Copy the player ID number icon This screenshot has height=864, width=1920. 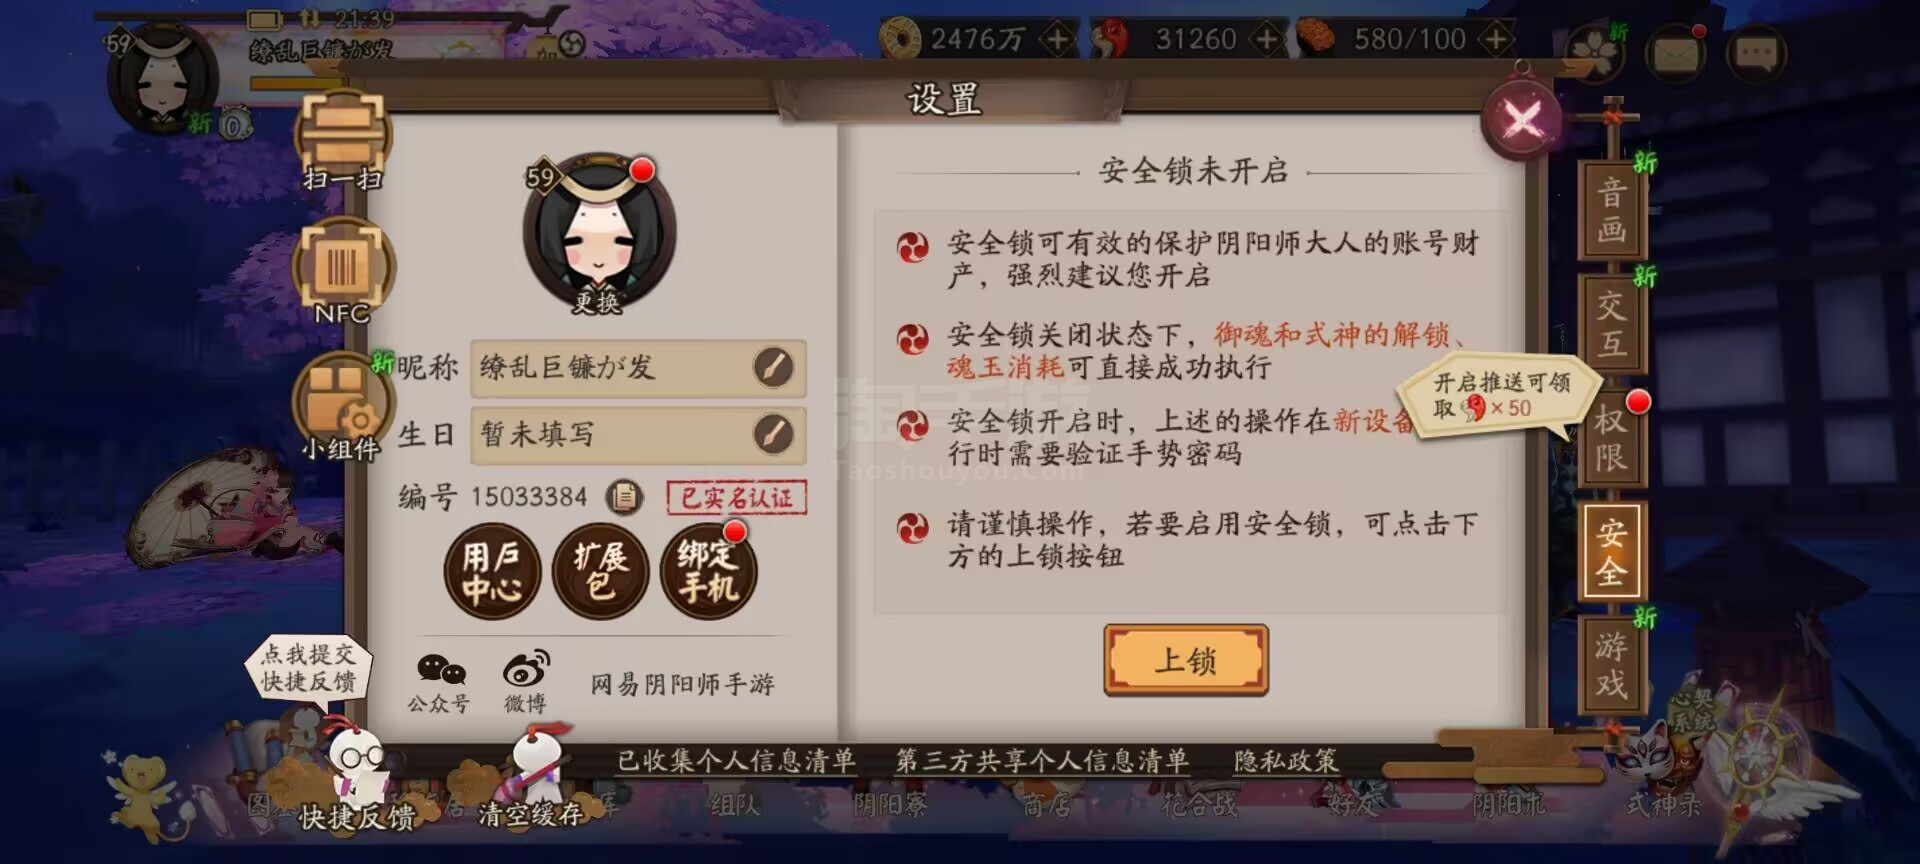pyautogui.click(x=624, y=496)
